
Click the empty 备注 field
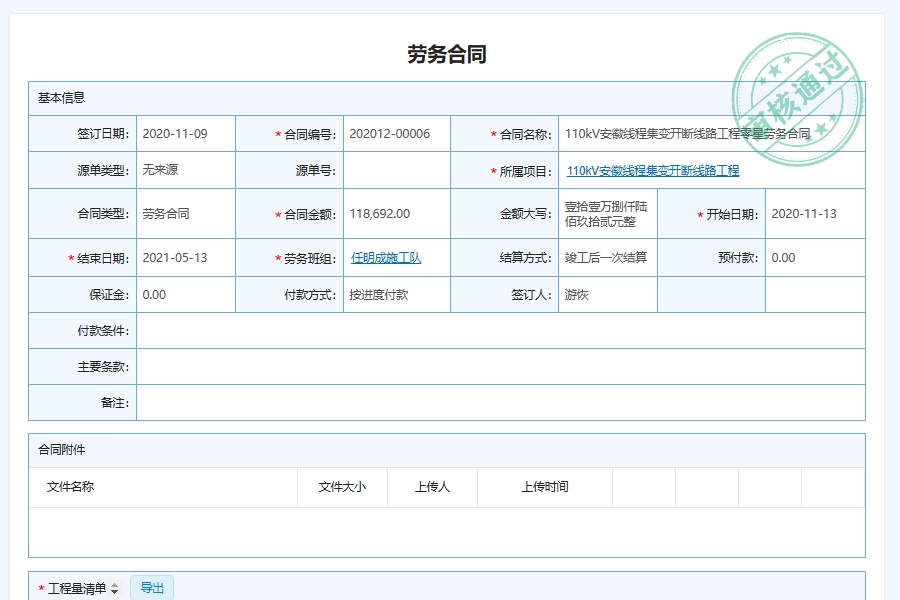coord(500,403)
